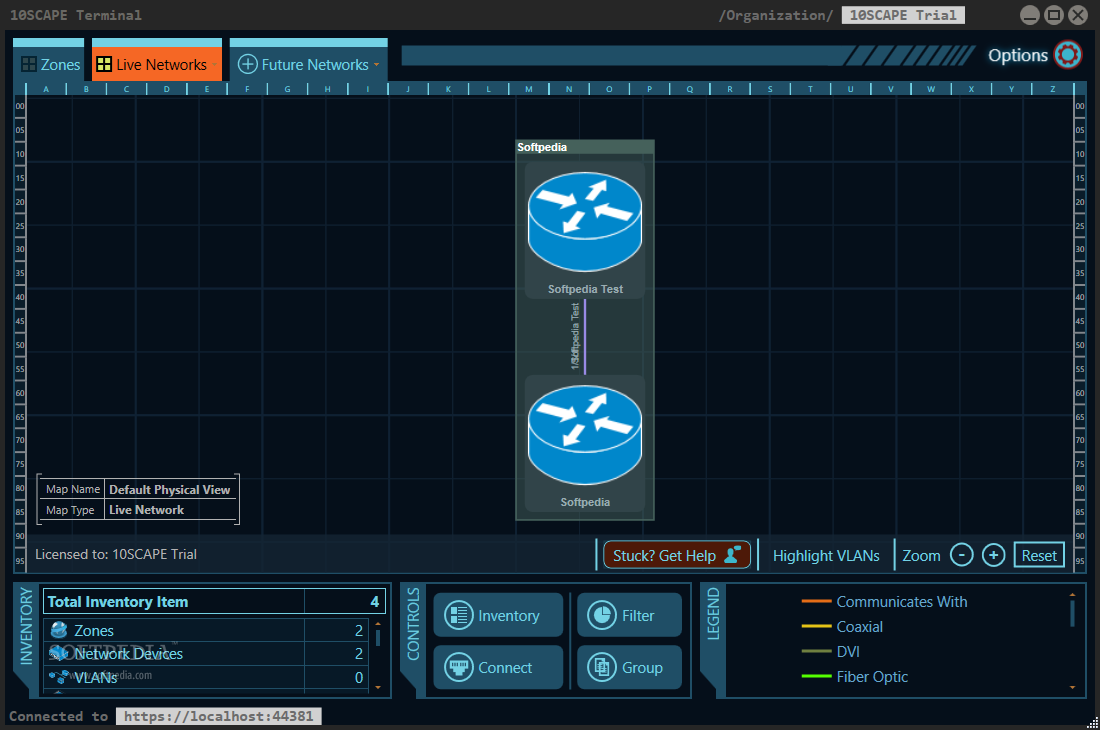The width and height of the screenshot is (1100, 730).
Task: Click the orange Communicates With swatch
Action: 817,602
